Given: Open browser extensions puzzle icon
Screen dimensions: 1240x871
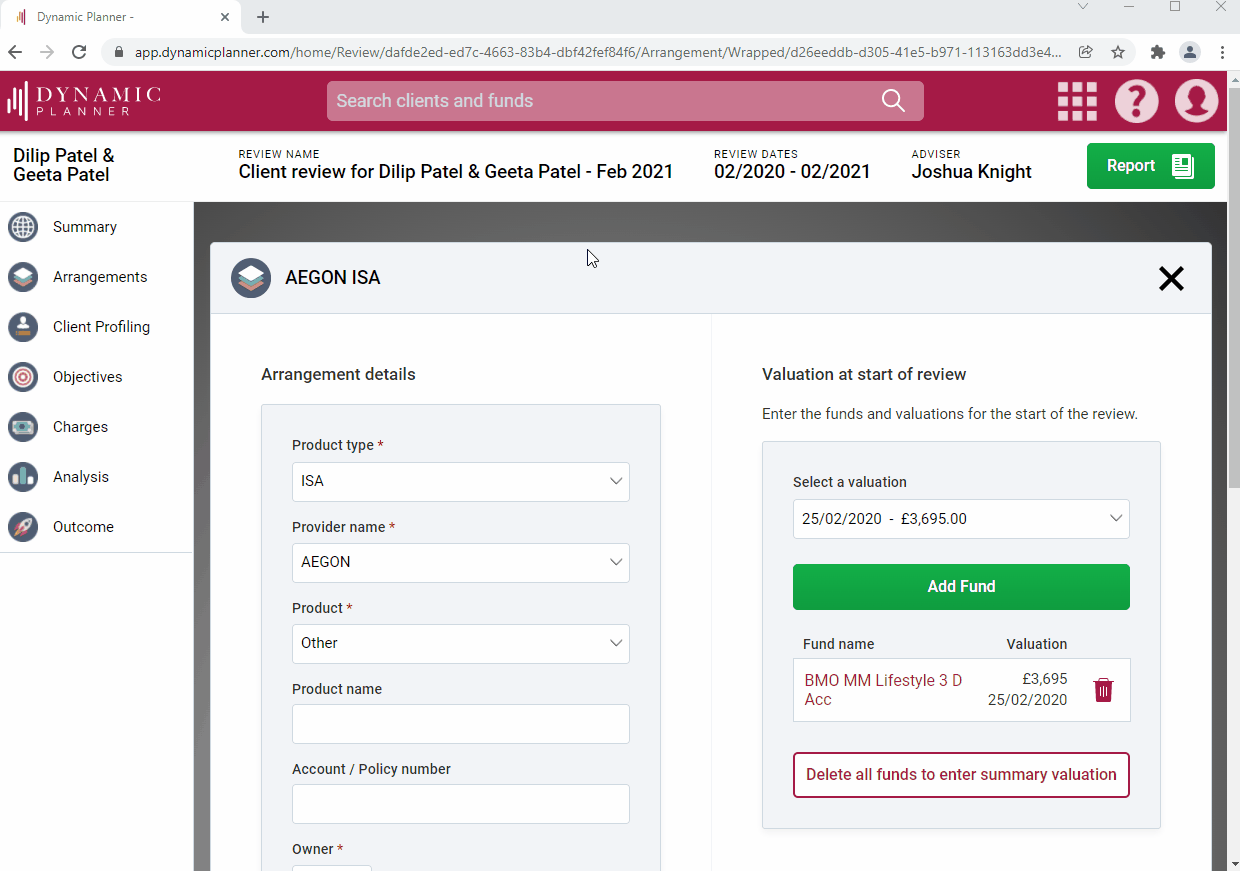Looking at the screenshot, I should pos(1158,52).
